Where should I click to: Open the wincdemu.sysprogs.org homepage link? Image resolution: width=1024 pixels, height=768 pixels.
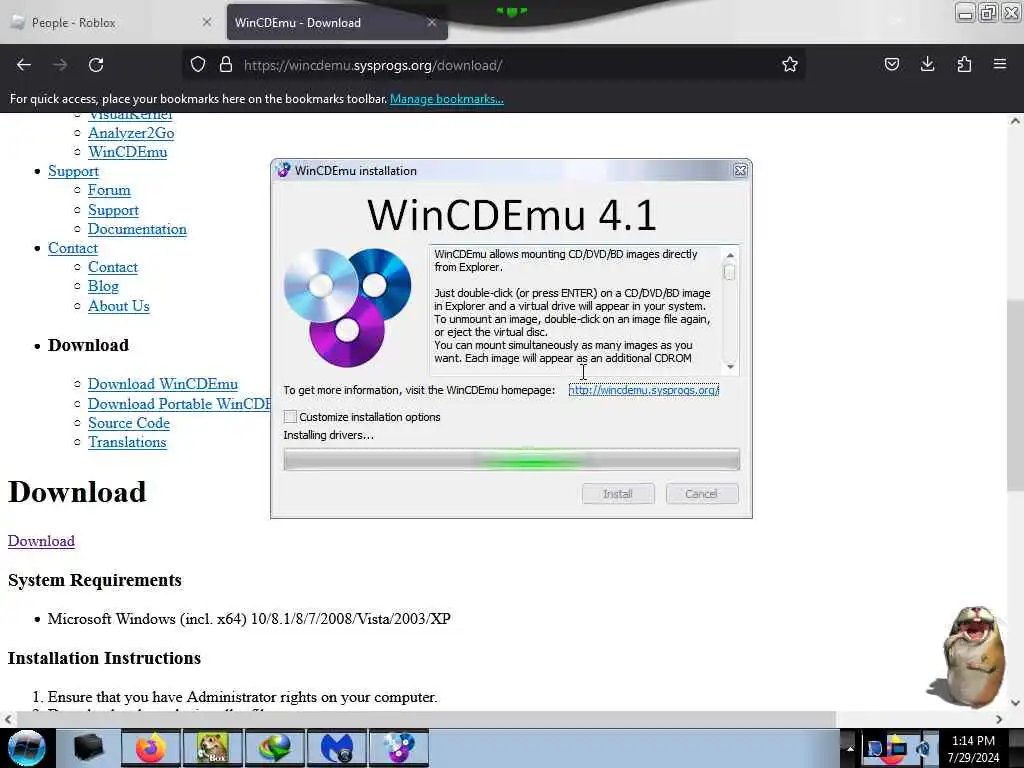[x=643, y=390]
